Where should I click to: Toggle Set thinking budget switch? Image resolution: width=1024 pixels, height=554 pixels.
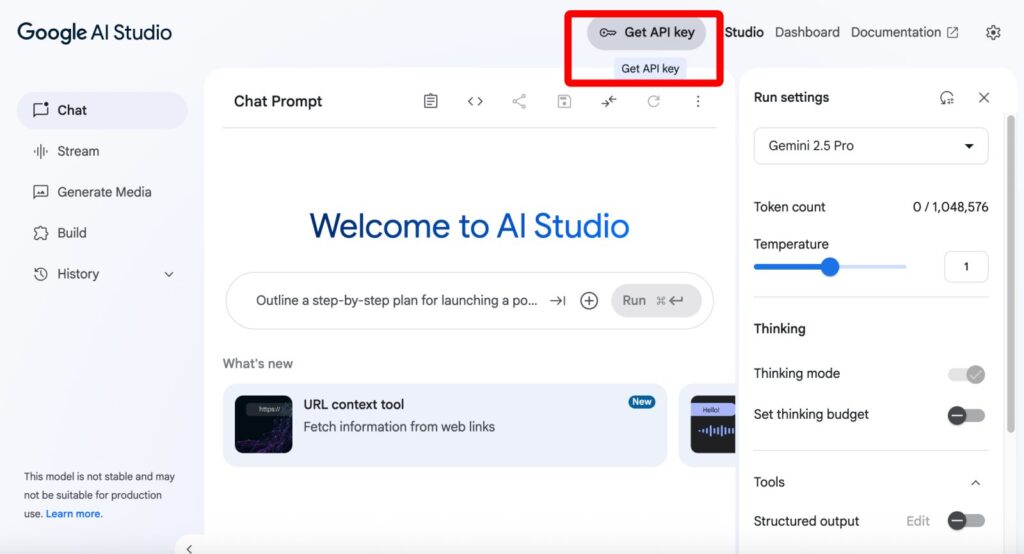click(967, 416)
